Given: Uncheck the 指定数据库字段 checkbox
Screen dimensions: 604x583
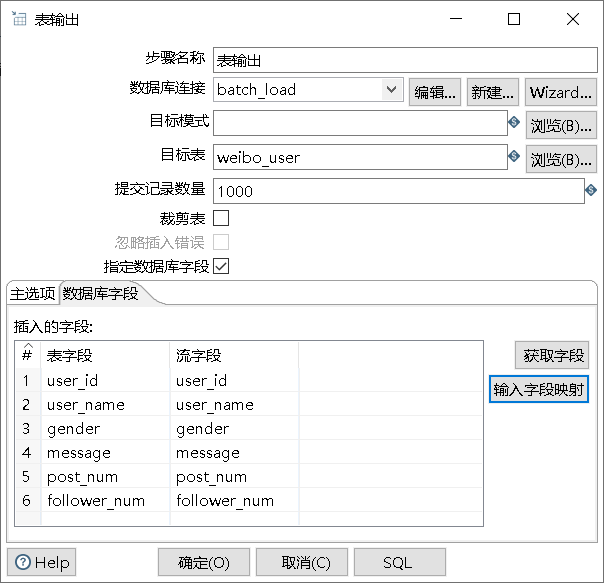Looking at the screenshot, I should [x=221, y=266].
